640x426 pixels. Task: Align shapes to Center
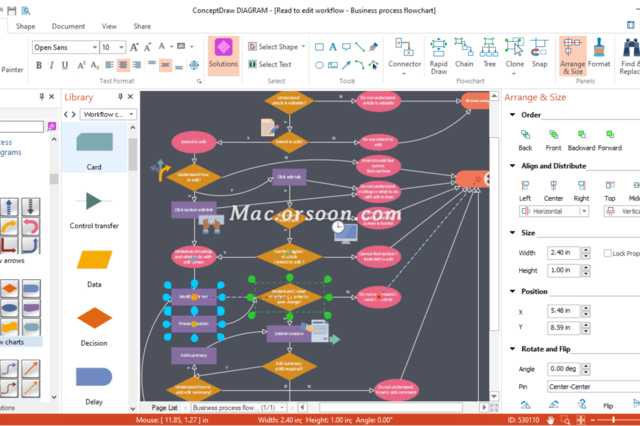(553, 191)
